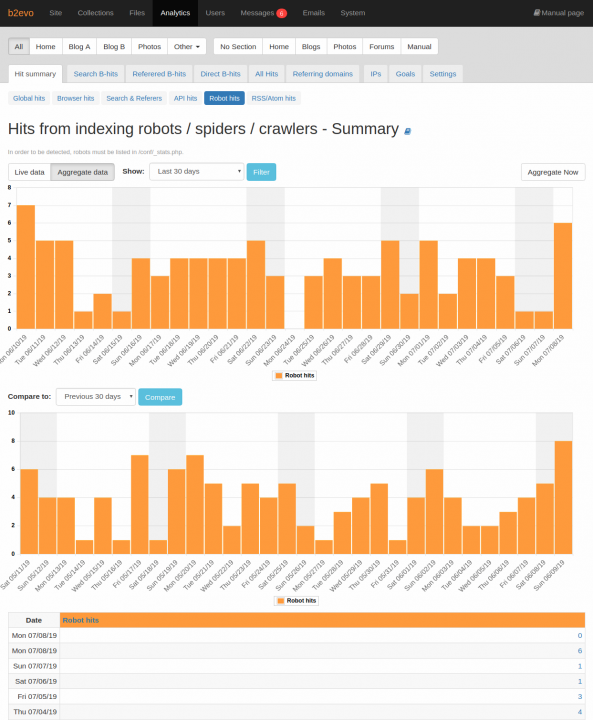593x720 pixels.
Task: Open the Compare to dropdown
Action: click(x=96, y=397)
